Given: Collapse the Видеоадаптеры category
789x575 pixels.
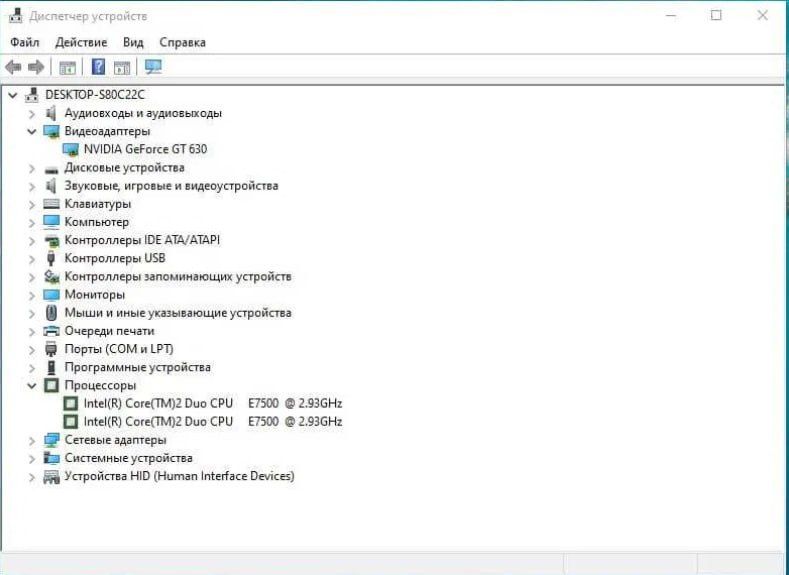Looking at the screenshot, I should click(32, 131).
